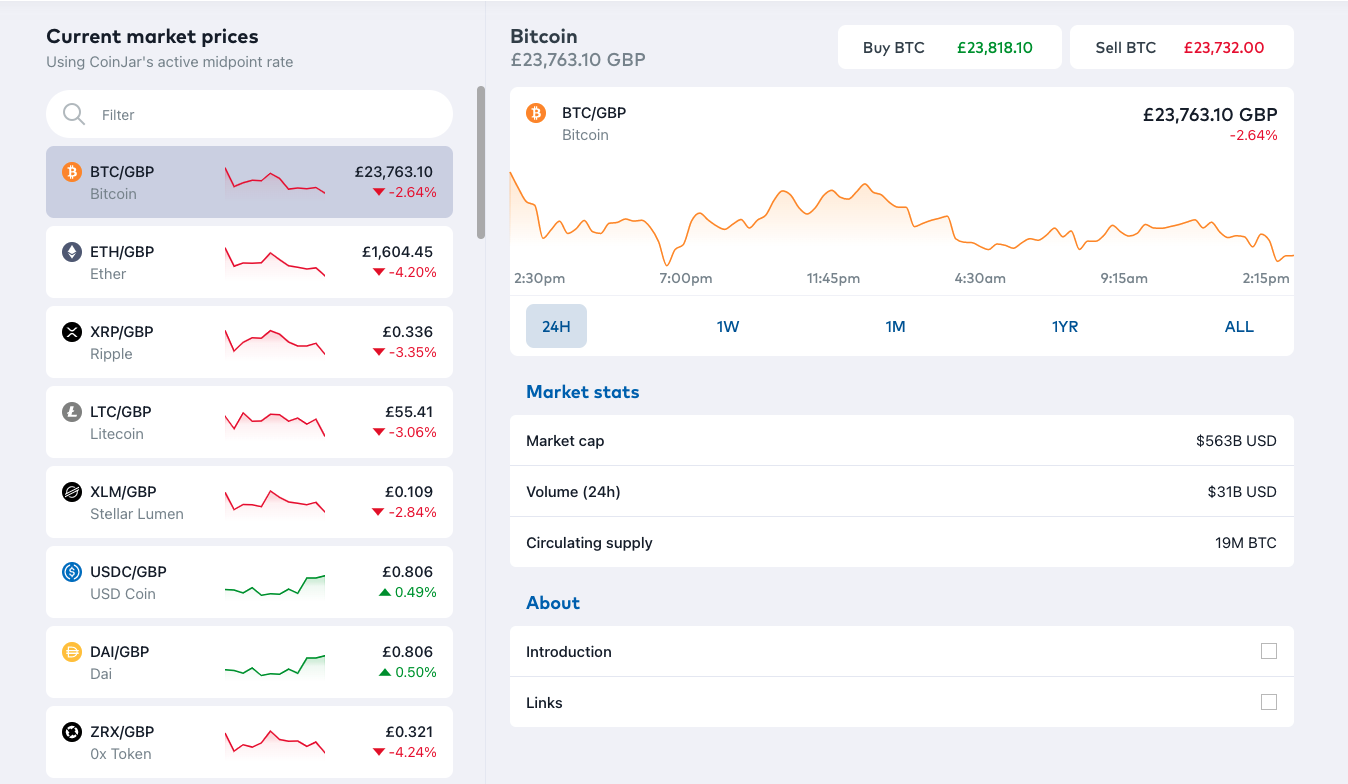Switch chart to 1W range
Screen dimensions: 1348x784
728,326
